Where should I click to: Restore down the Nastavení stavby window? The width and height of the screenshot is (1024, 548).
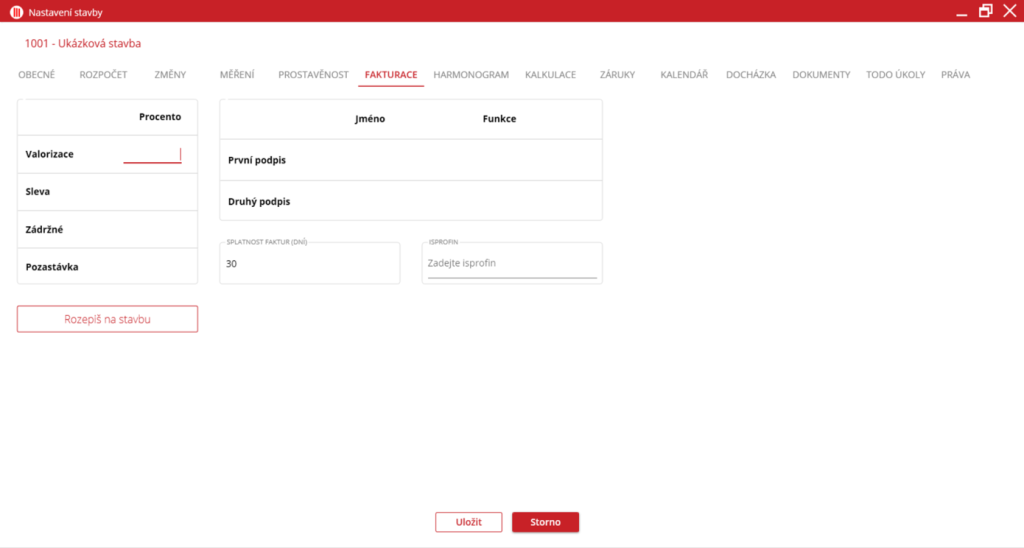pyautogui.click(x=986, y=11)
